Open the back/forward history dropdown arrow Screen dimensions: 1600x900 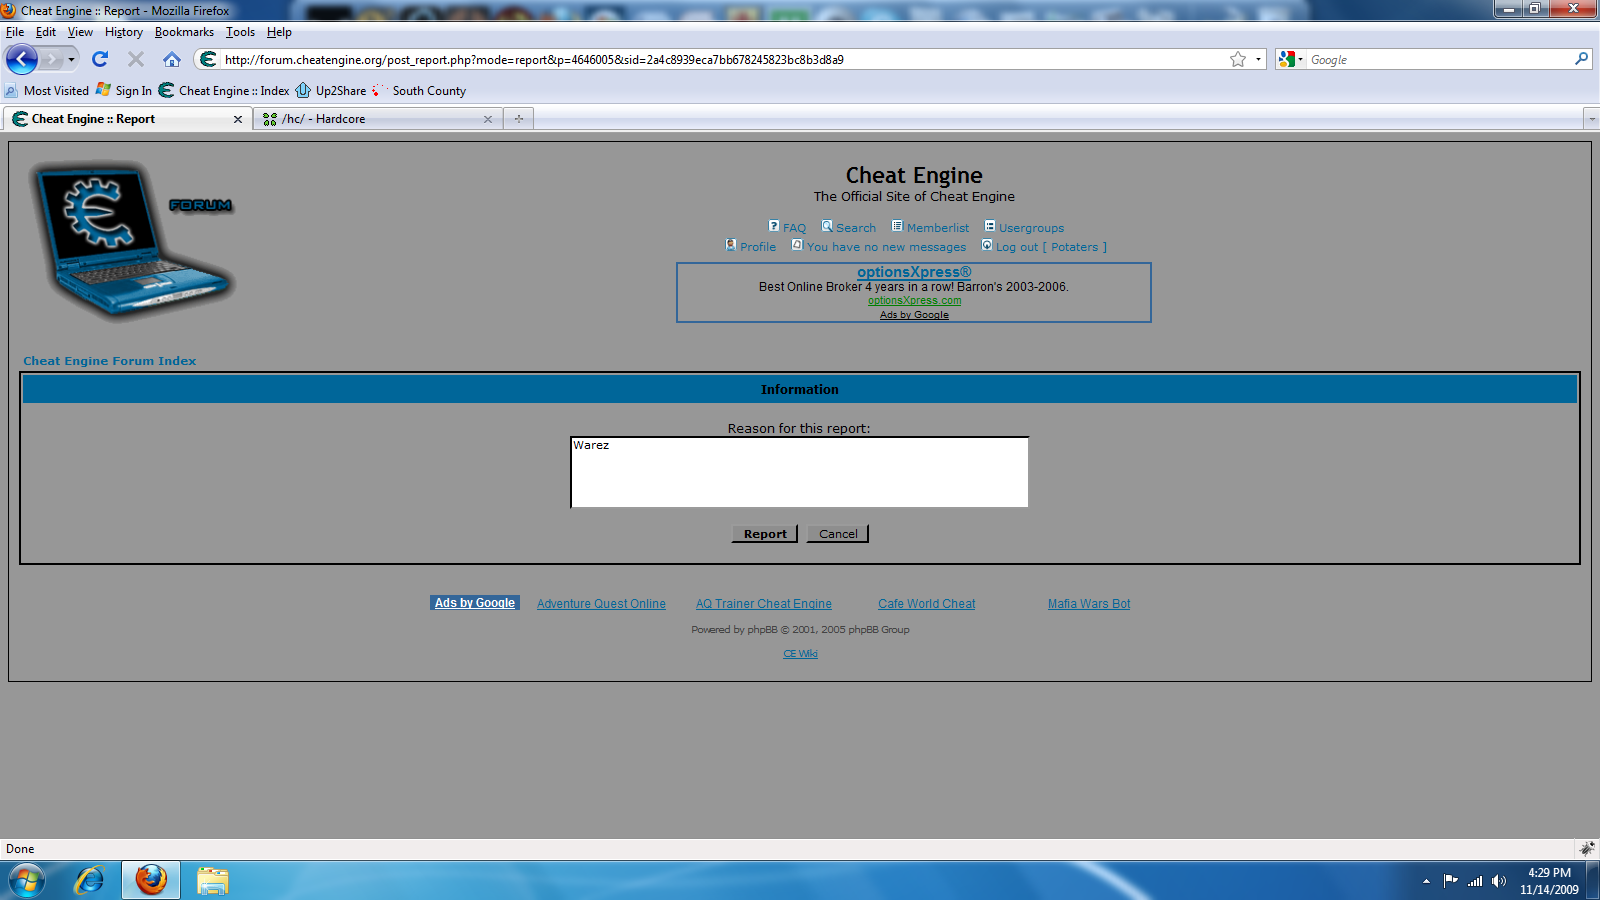coord(71,60)
